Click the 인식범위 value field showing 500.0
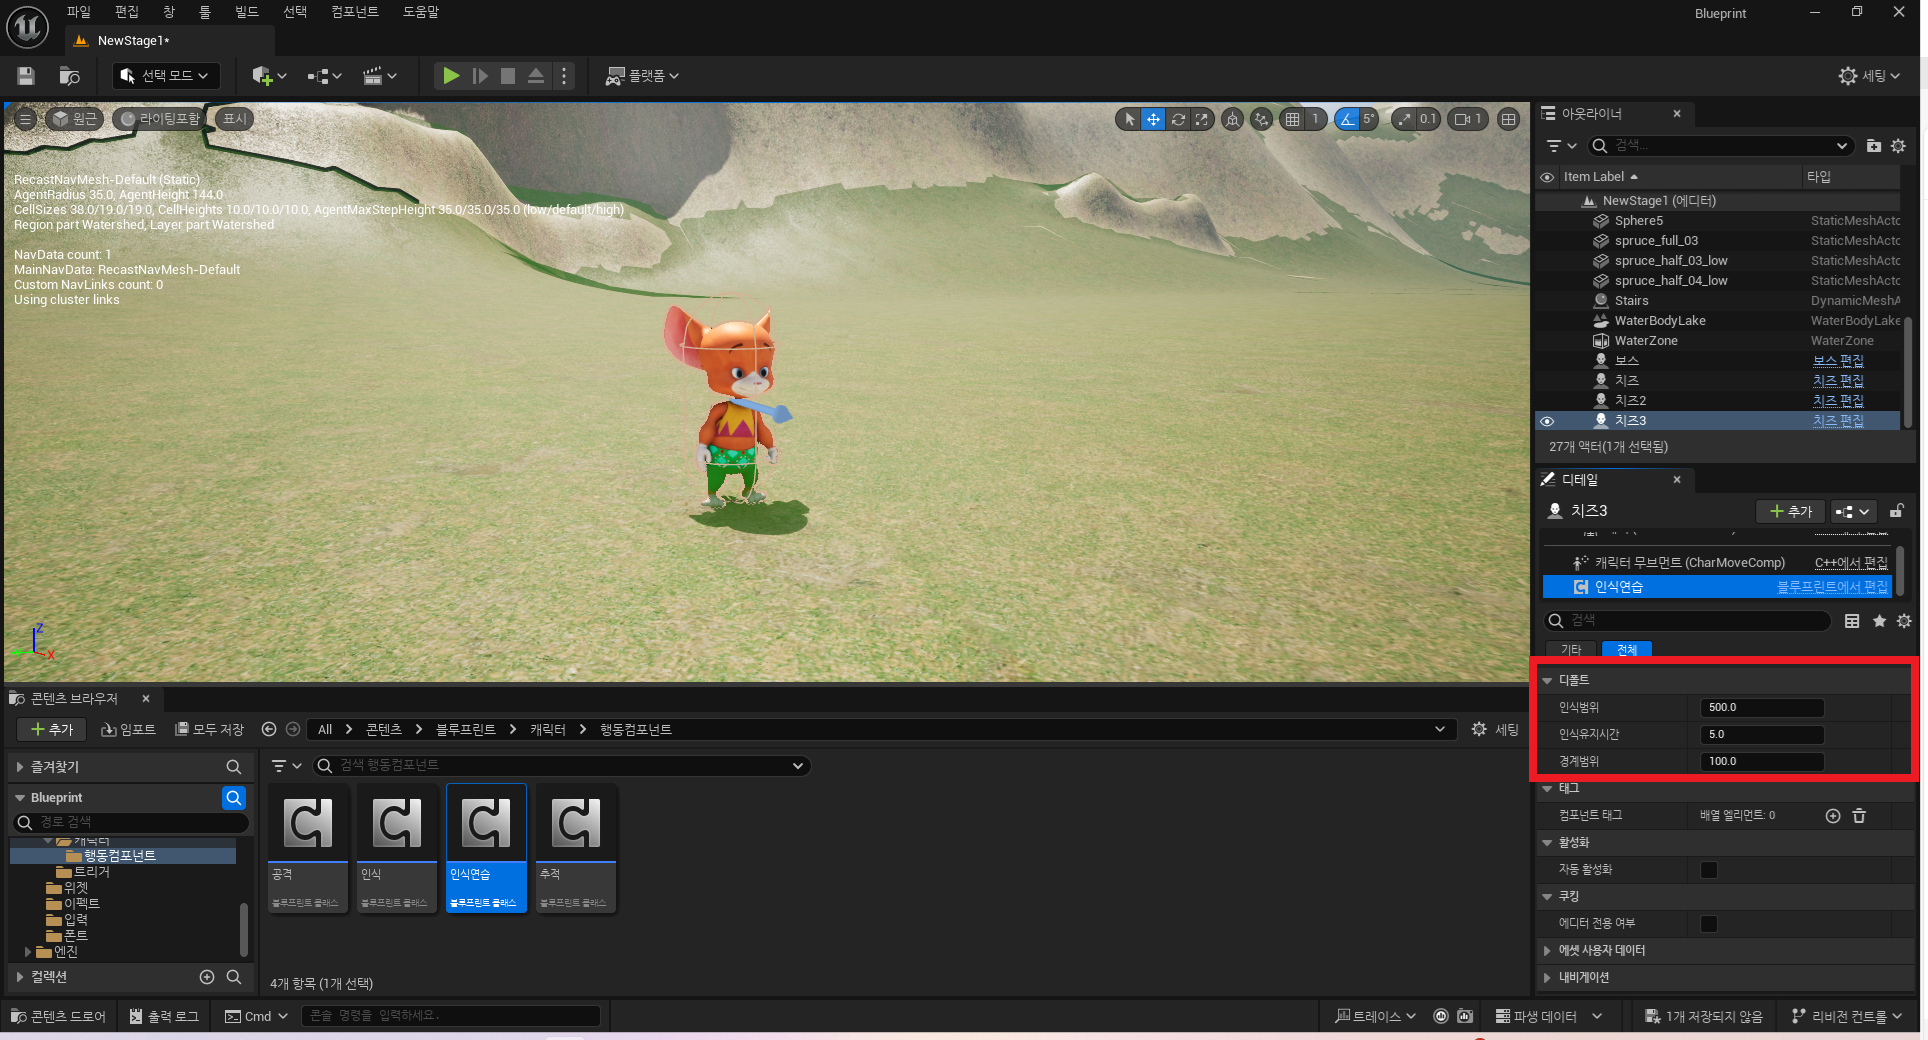This screenshot has height=1040, width=1928. pyautogui.click(x=1762, y=708)
